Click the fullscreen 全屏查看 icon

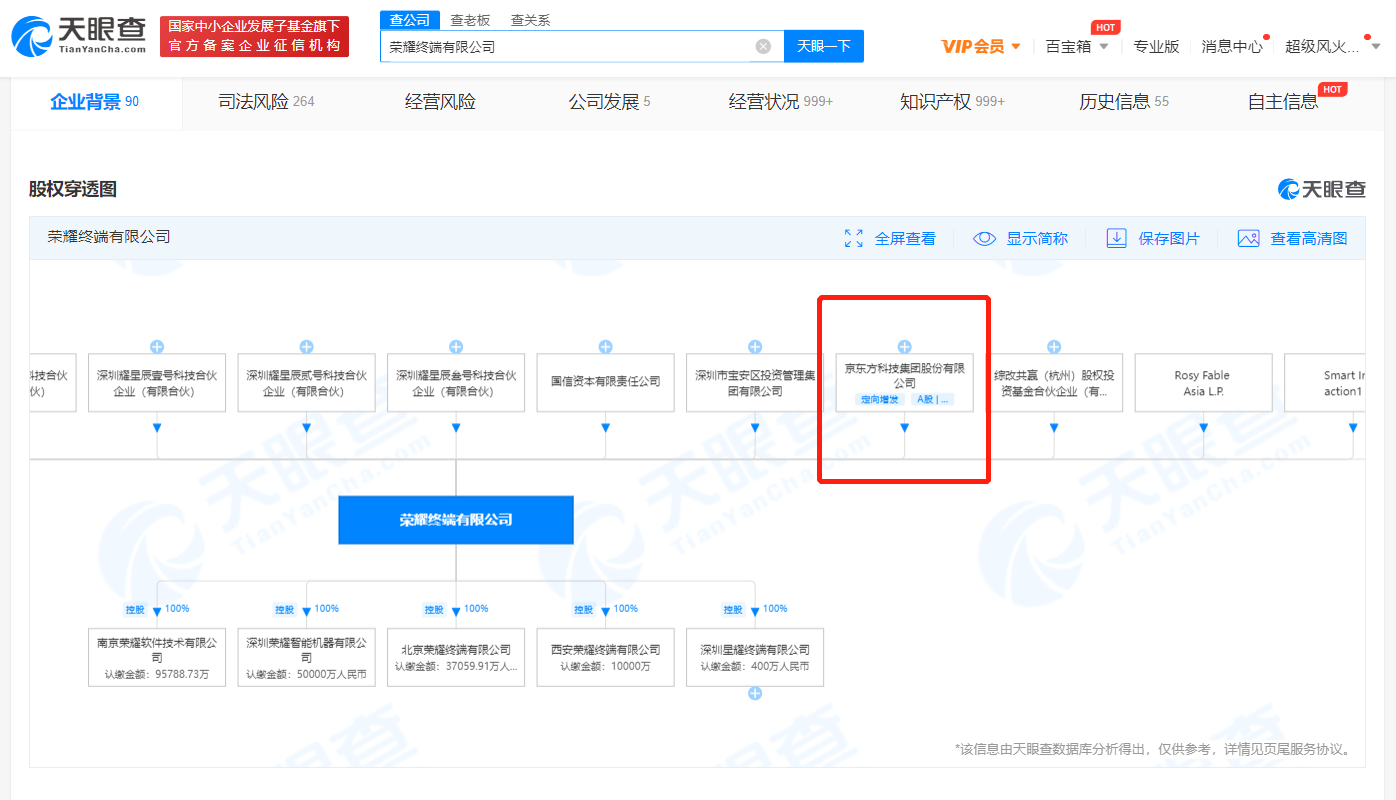(x=853, y=238)
